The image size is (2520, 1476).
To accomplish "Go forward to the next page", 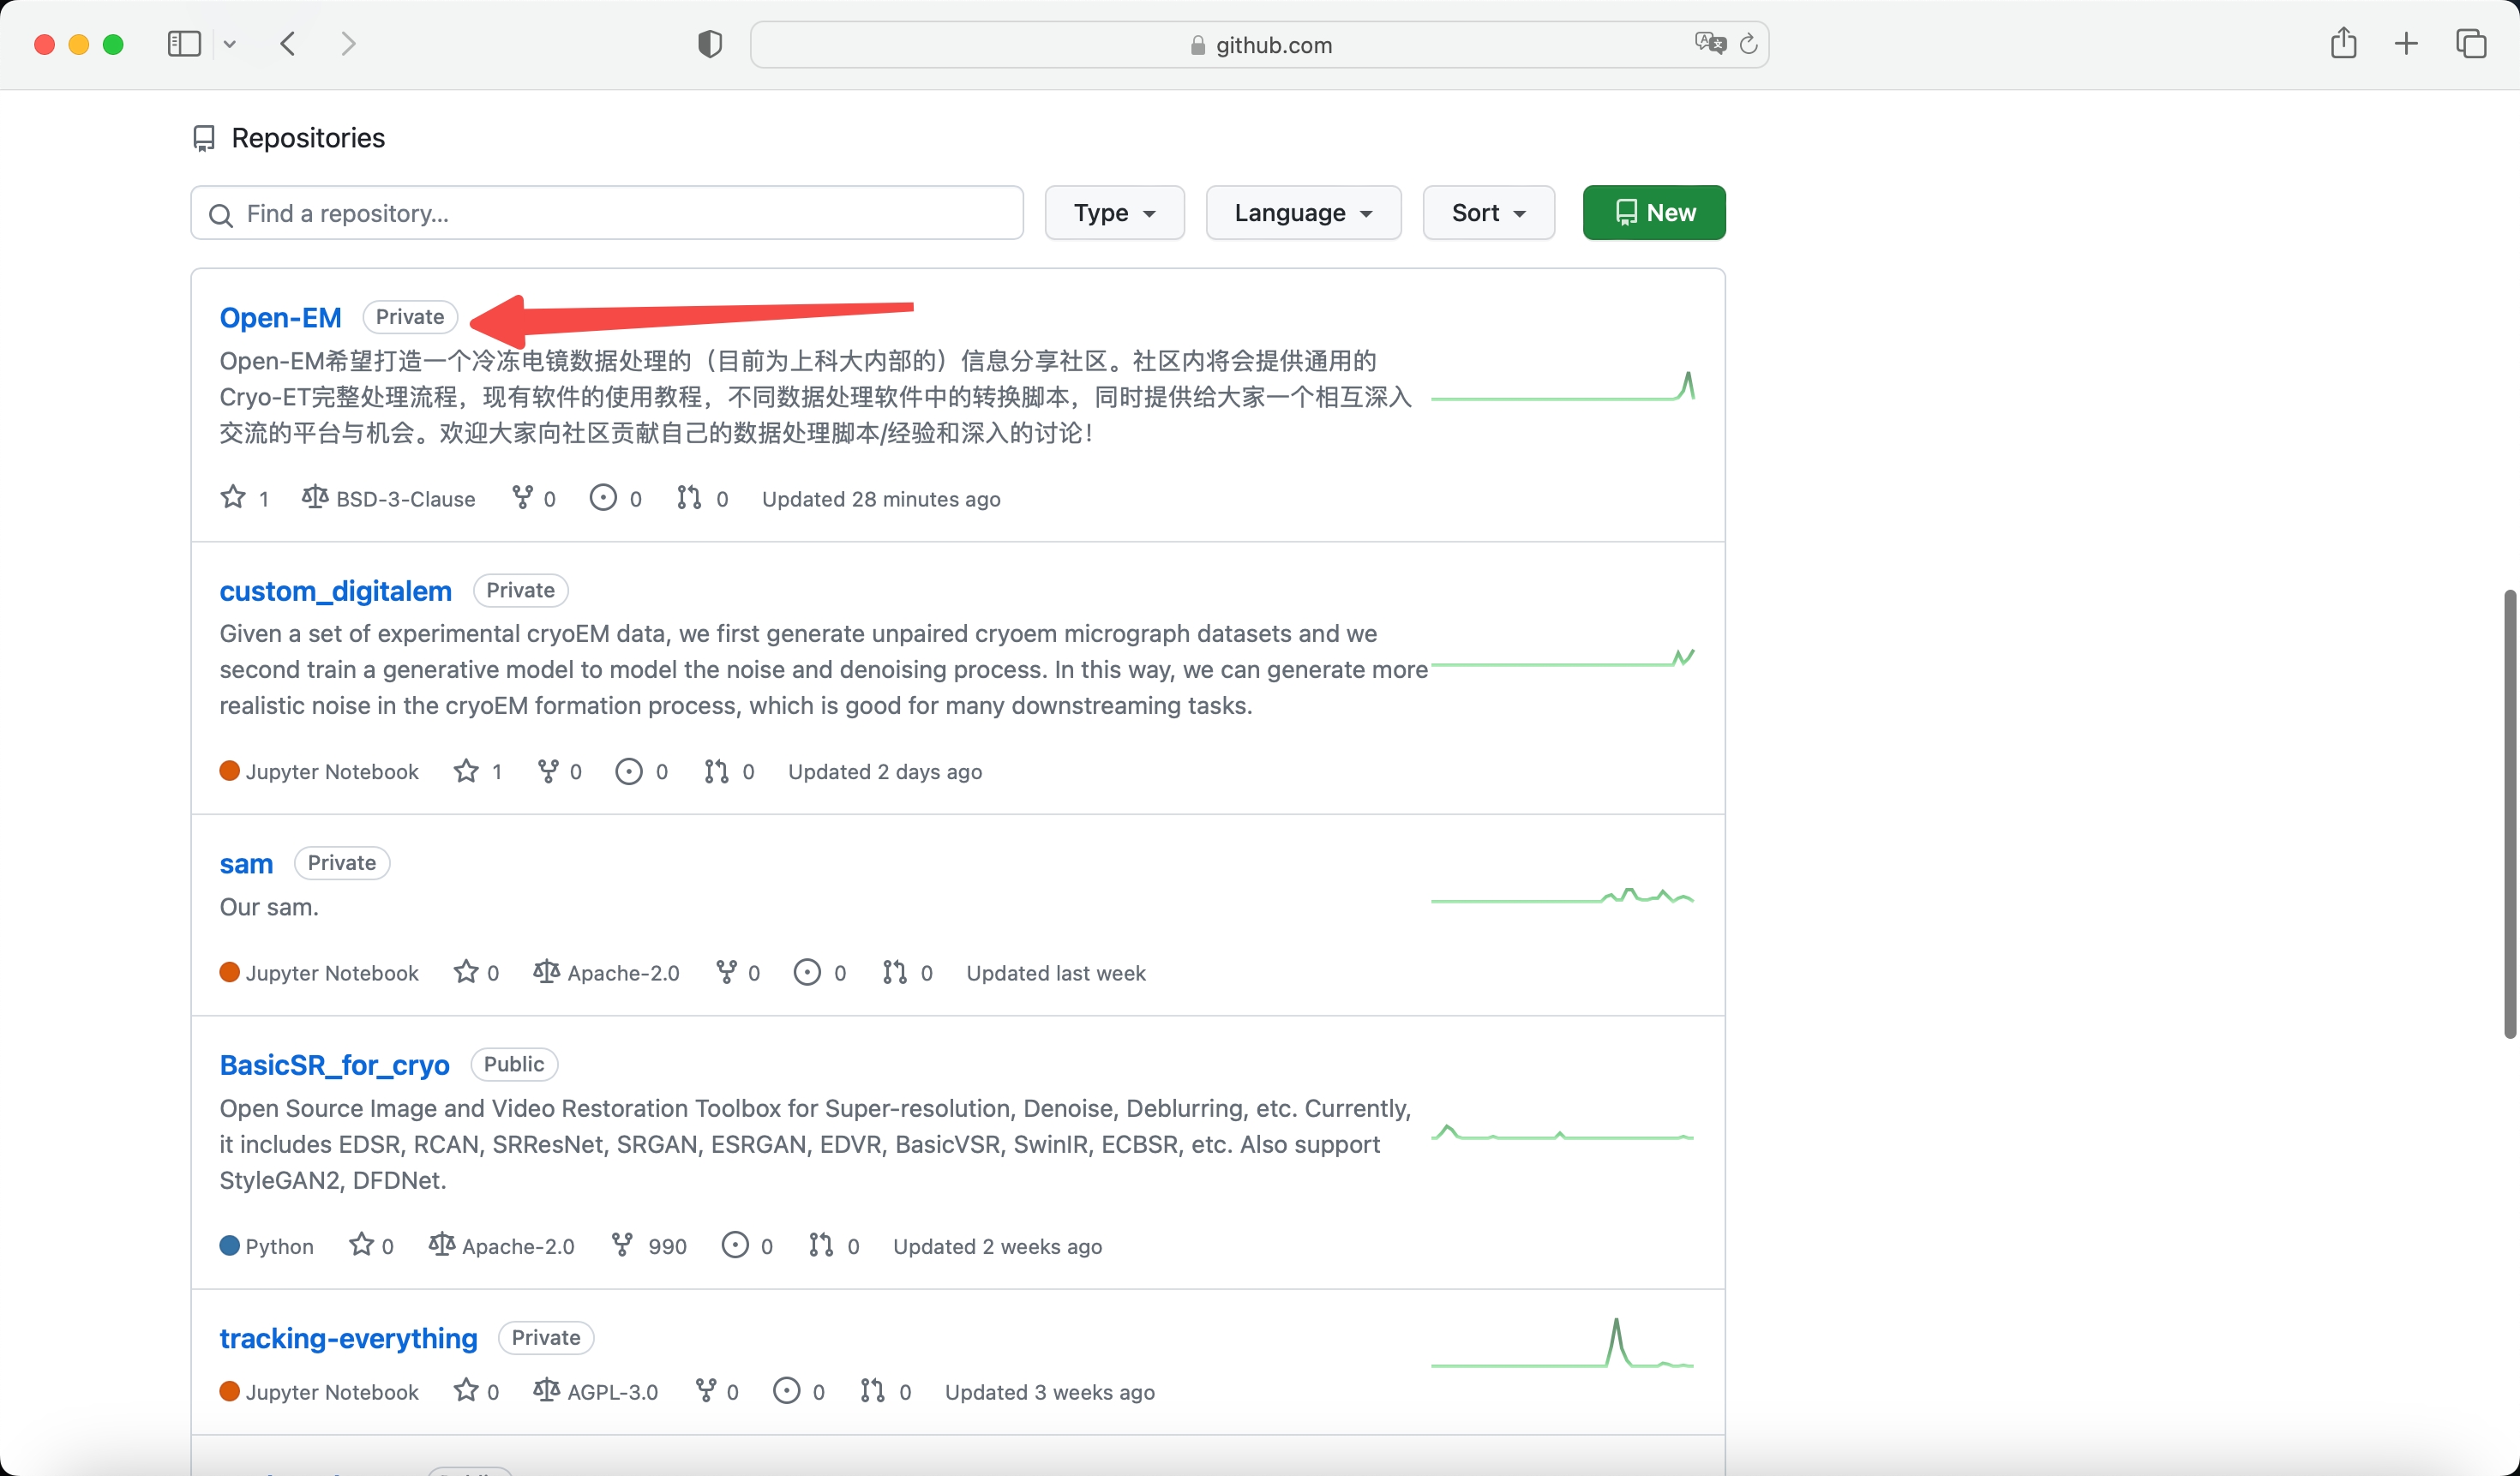I will coord(348,44).
